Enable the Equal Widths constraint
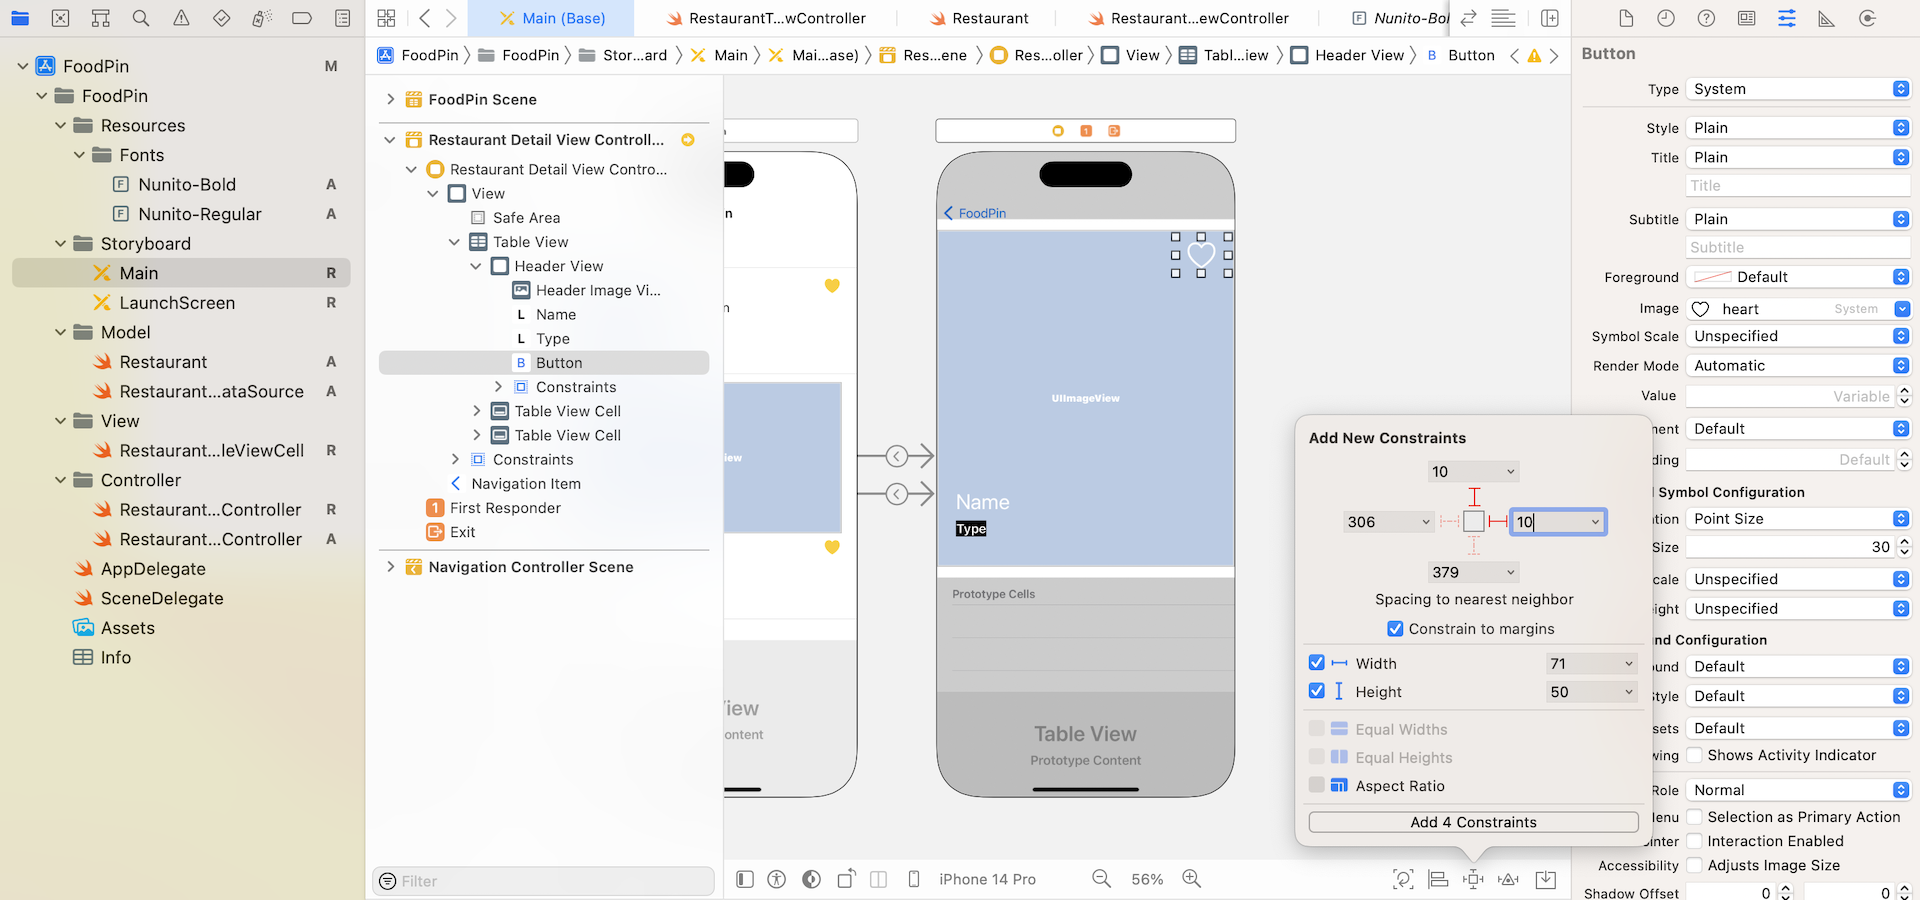The width and height of the screenshot is (1920, 900). point(1317,729)
